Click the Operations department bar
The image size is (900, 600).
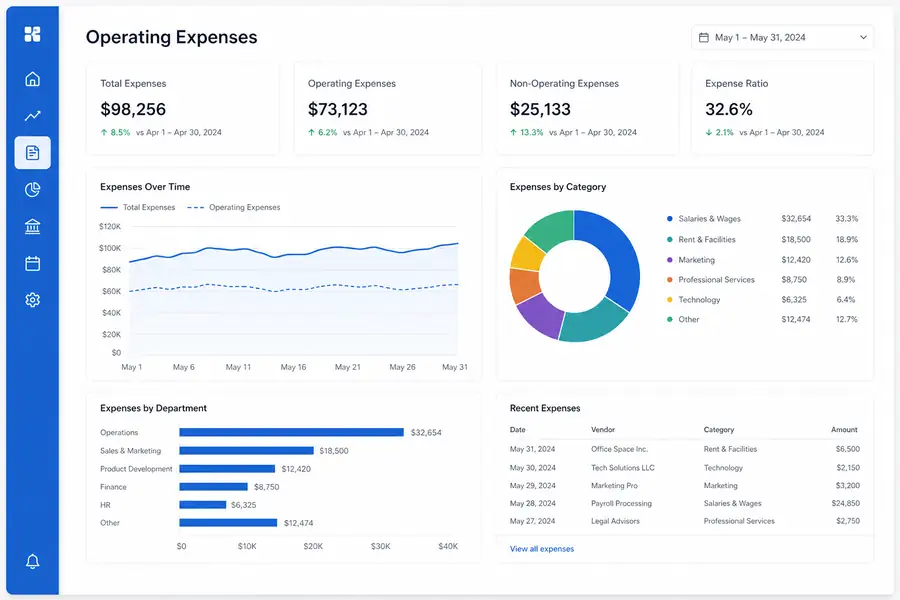[292, 432]
